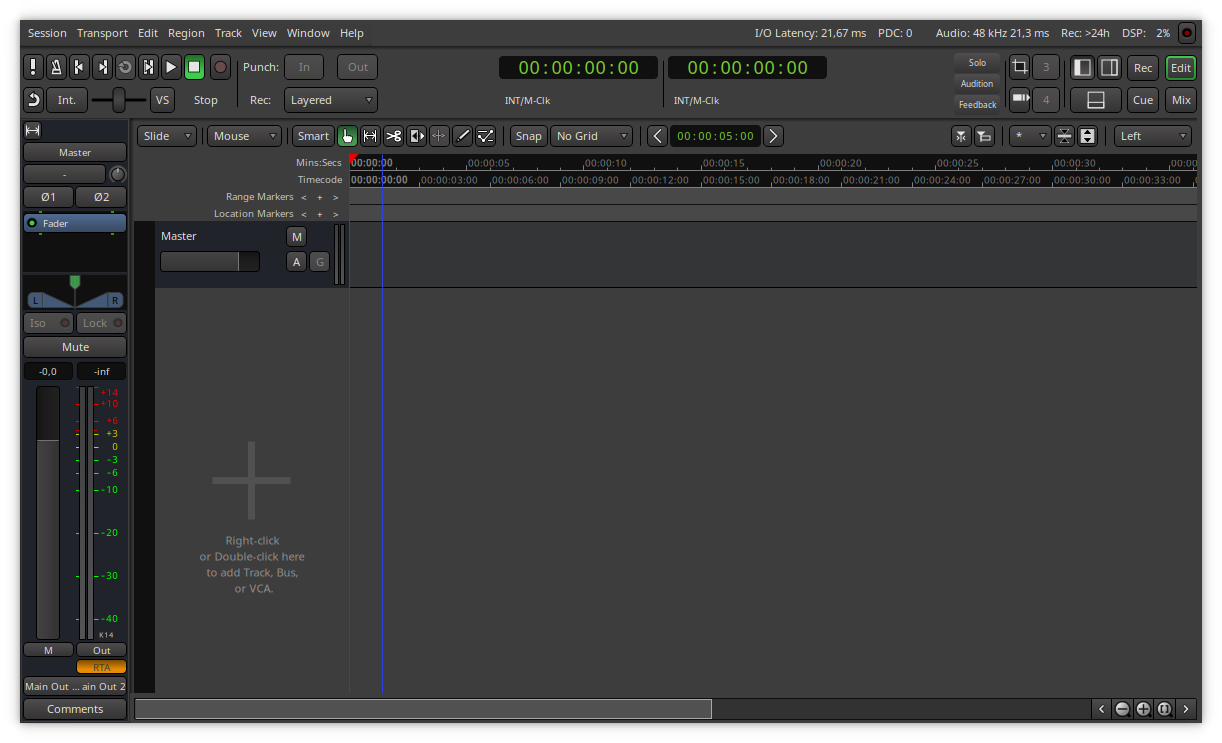Mute the Master track with M button
The width and height of the screenshot is (1222, 743).
click(x=296, y=237)
